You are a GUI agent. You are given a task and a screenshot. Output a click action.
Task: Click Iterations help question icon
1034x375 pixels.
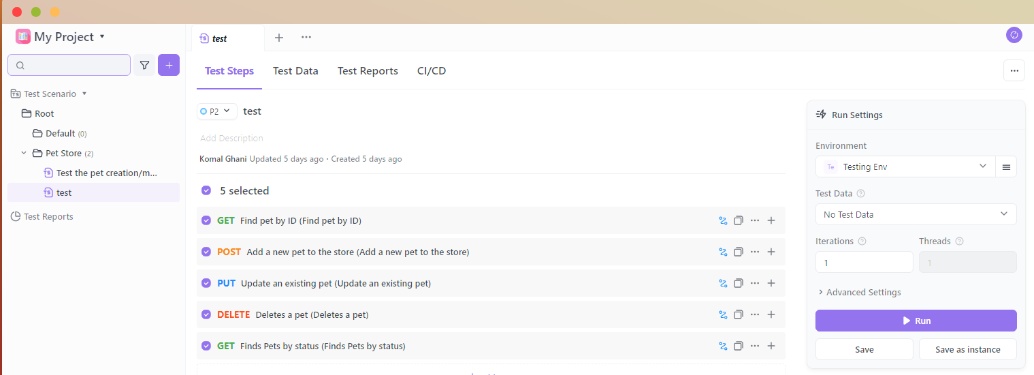[862, 241]
